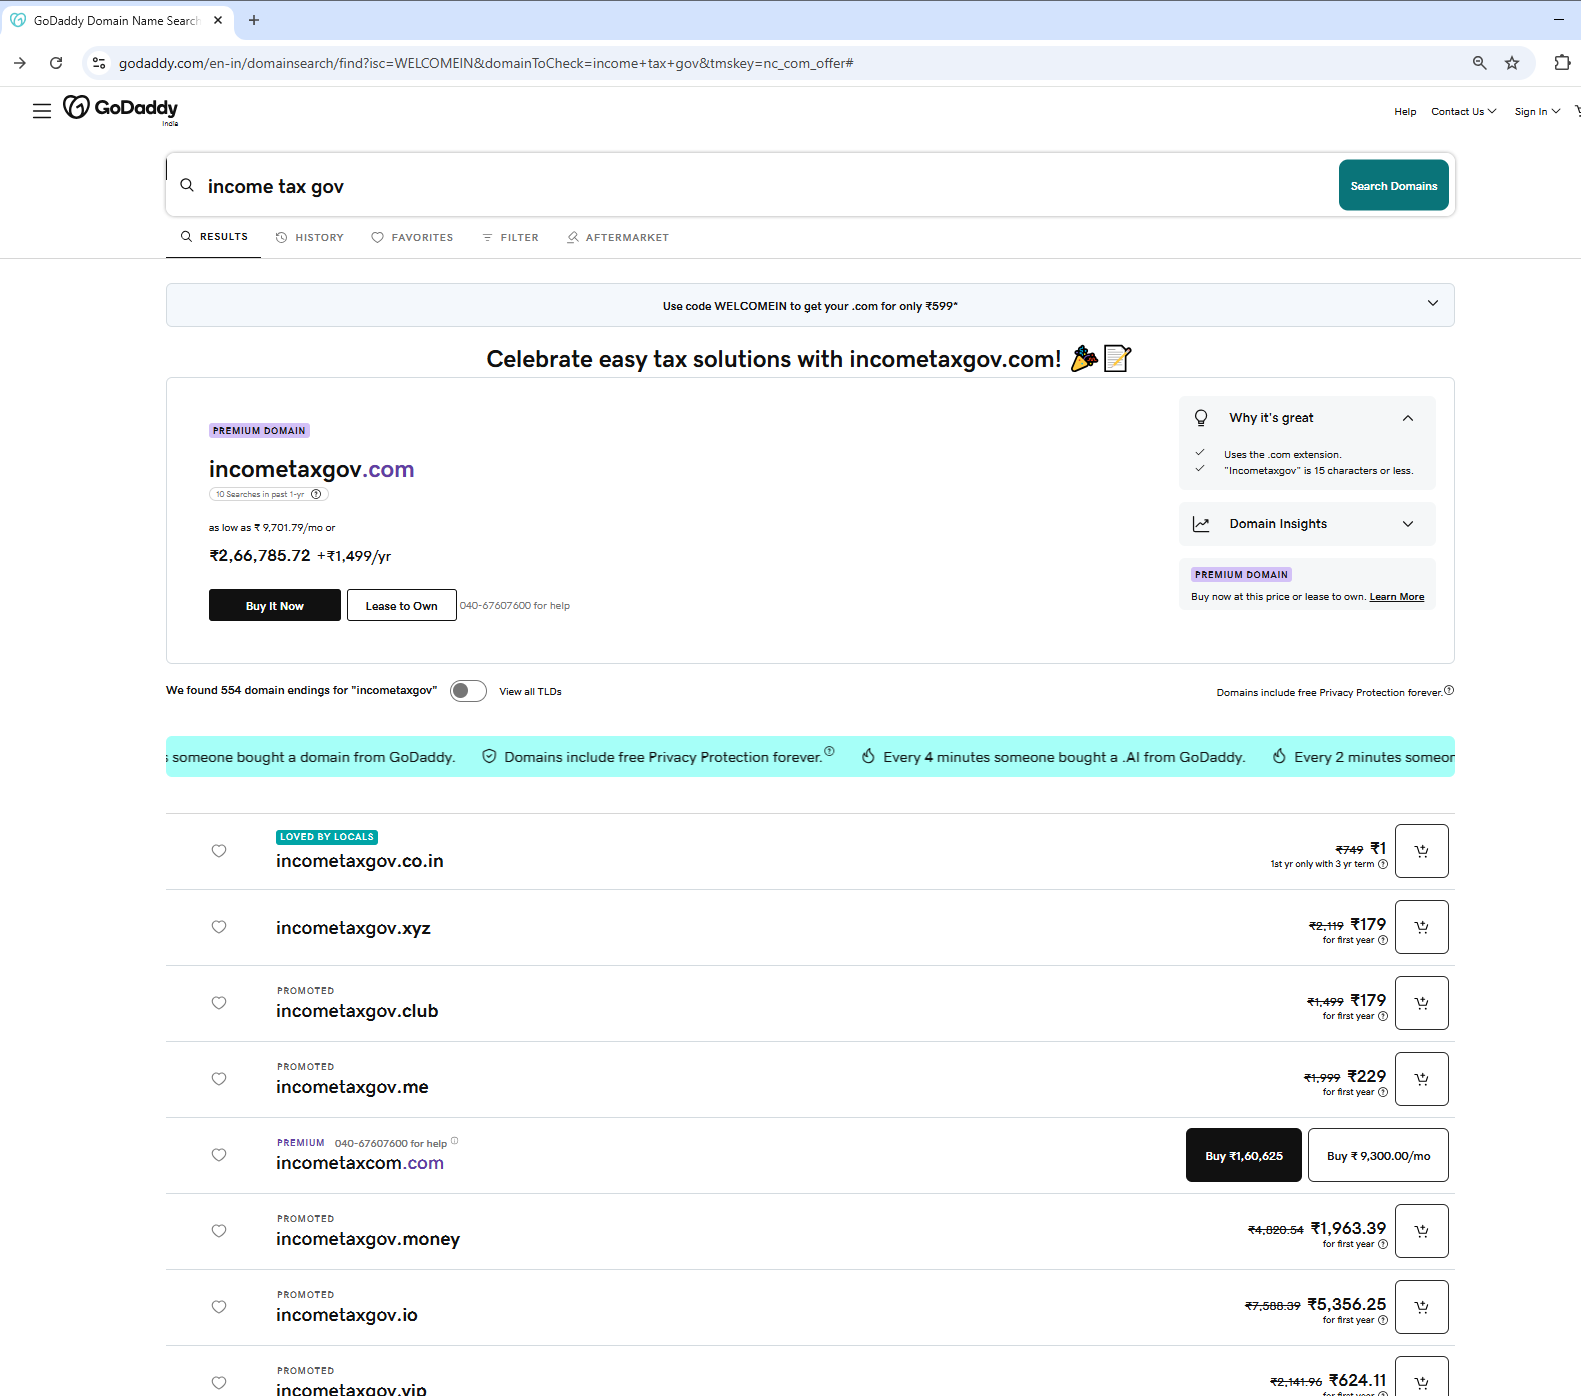Toggle the View all TLDs switch
The height and width of the screenshot is (1396, 1581).
(468, 691)
